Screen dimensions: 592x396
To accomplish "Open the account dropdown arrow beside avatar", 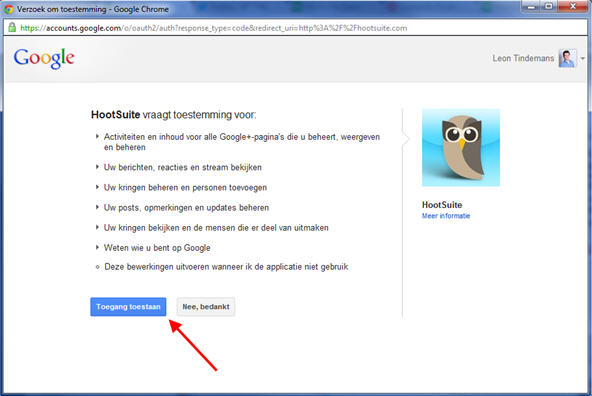I will pos(583,59).
